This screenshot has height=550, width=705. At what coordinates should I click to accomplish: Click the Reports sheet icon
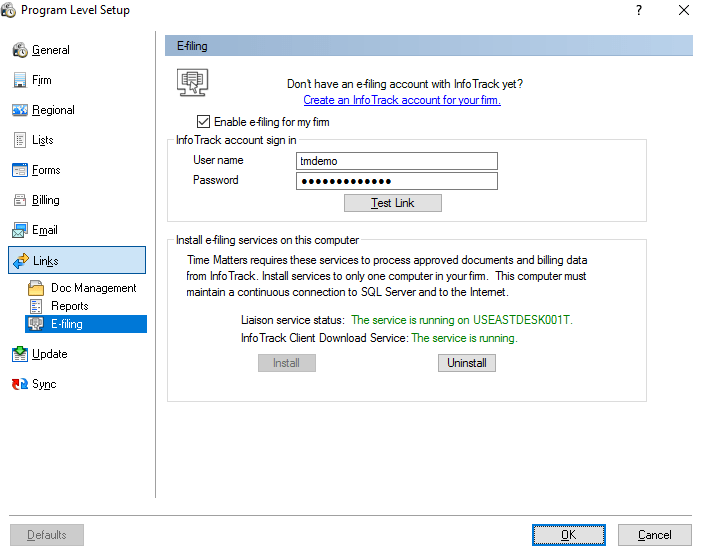(x=36, y=306)
